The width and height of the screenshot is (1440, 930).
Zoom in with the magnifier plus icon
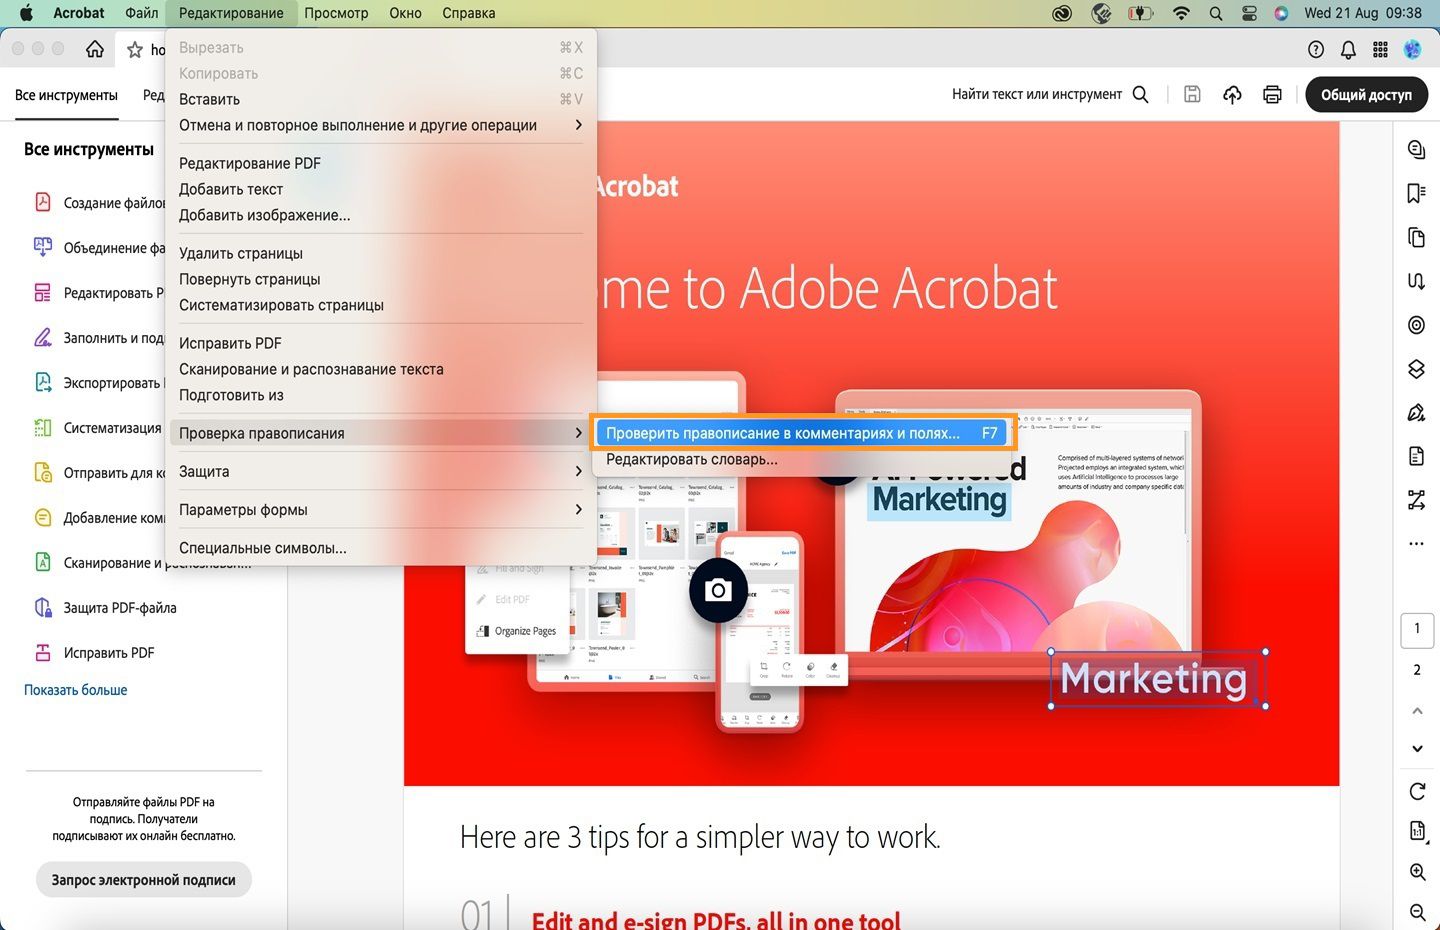pos(1417,872)
